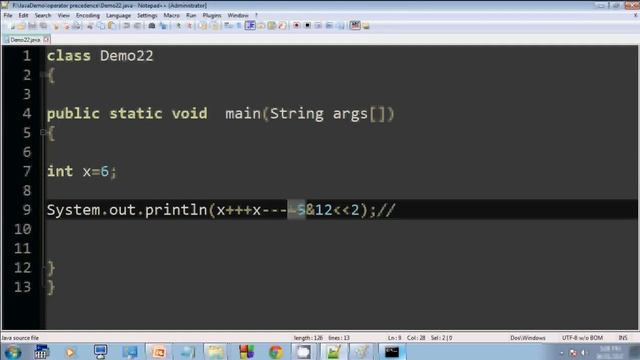Click the volume speaker tray icon

[x=584, y=352]
